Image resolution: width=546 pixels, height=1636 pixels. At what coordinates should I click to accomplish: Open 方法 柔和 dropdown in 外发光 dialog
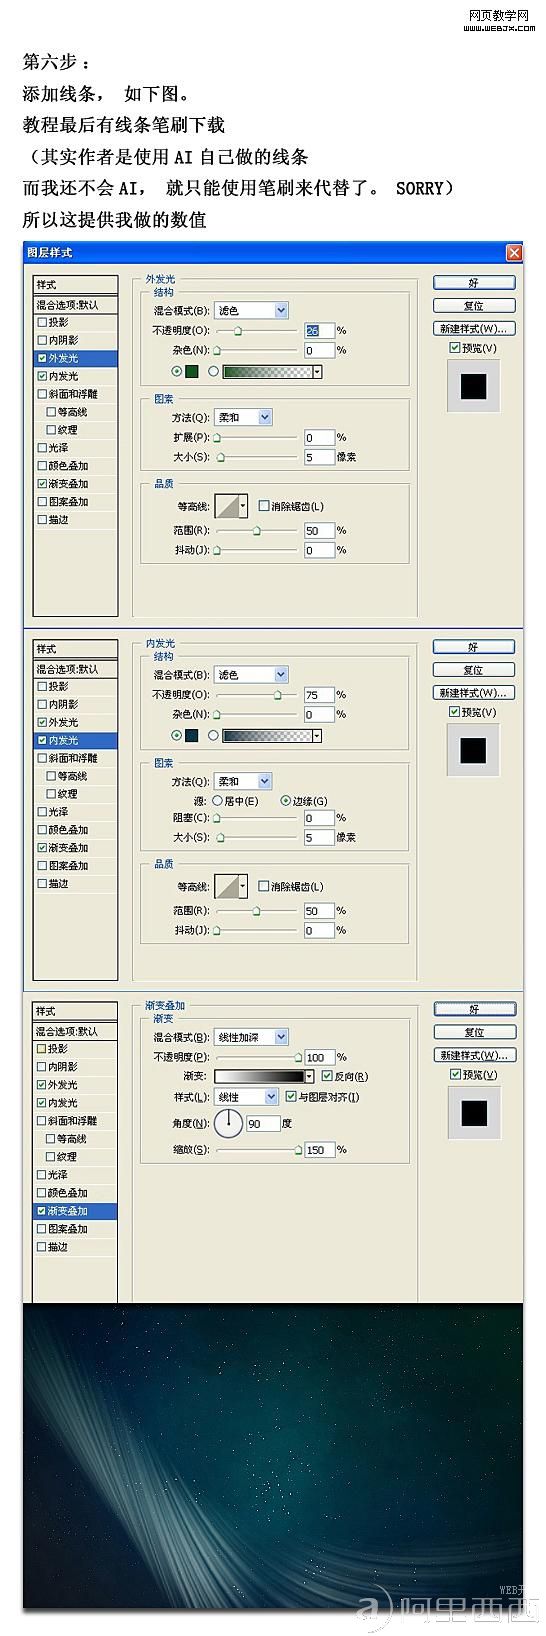pos(243,417)
